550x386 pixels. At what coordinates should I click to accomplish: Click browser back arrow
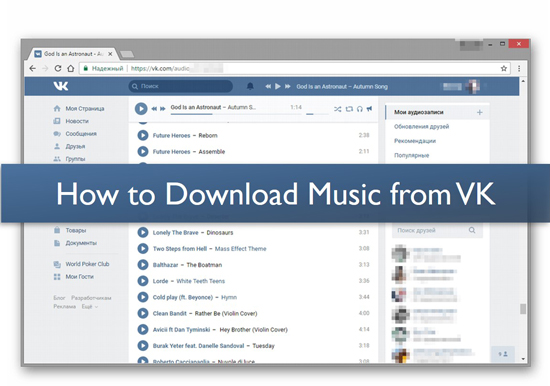(x=33, y=68)
